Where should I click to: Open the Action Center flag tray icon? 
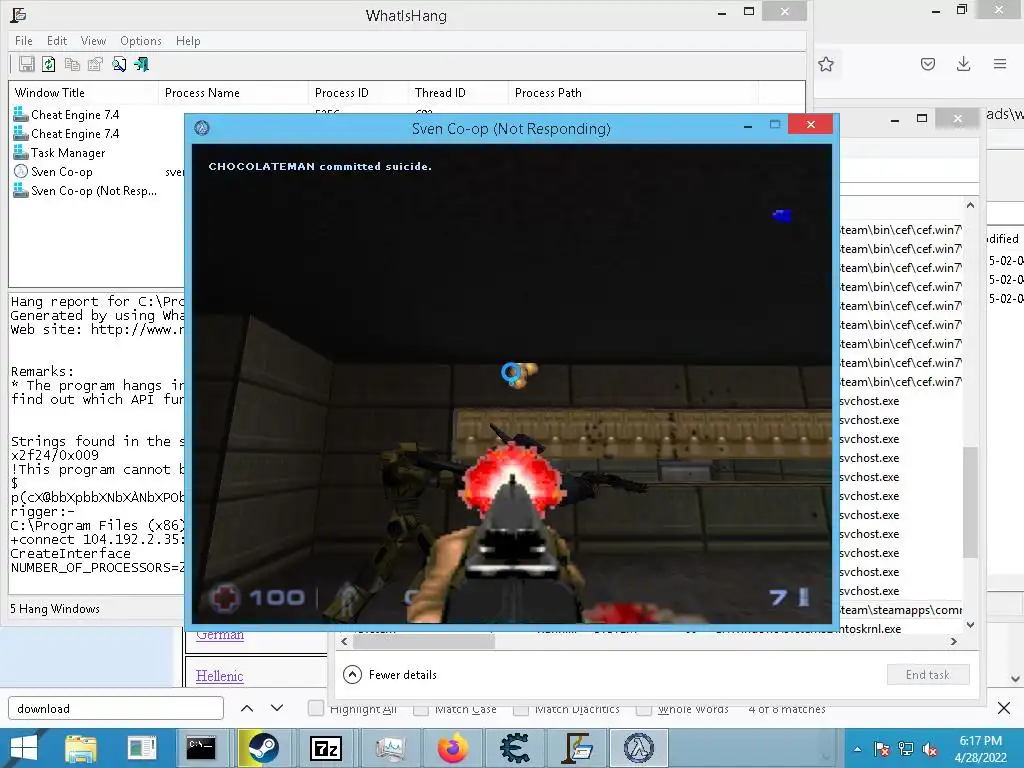tap(882, 749)
